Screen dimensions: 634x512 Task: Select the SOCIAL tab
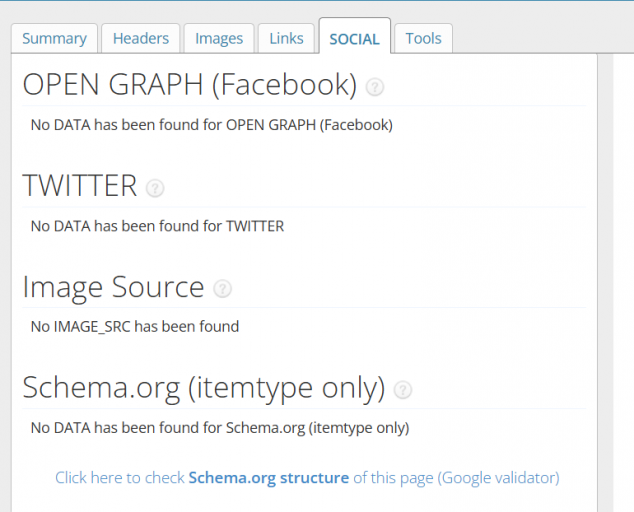(x=355, y=36)
